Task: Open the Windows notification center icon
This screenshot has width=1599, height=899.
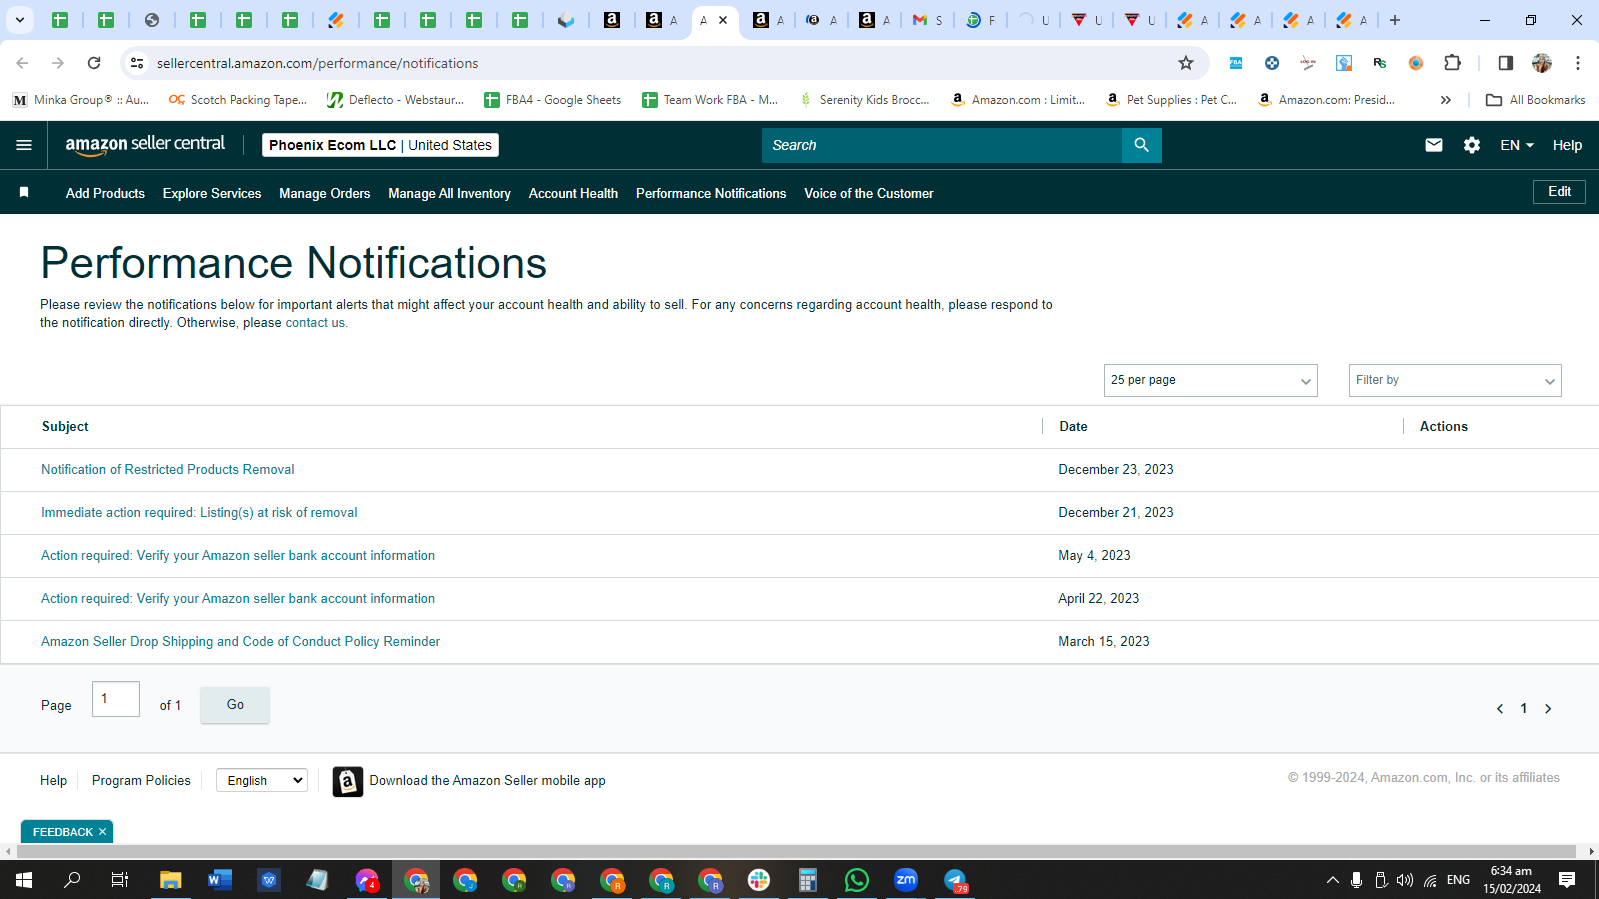Action: coord(1567,880)
